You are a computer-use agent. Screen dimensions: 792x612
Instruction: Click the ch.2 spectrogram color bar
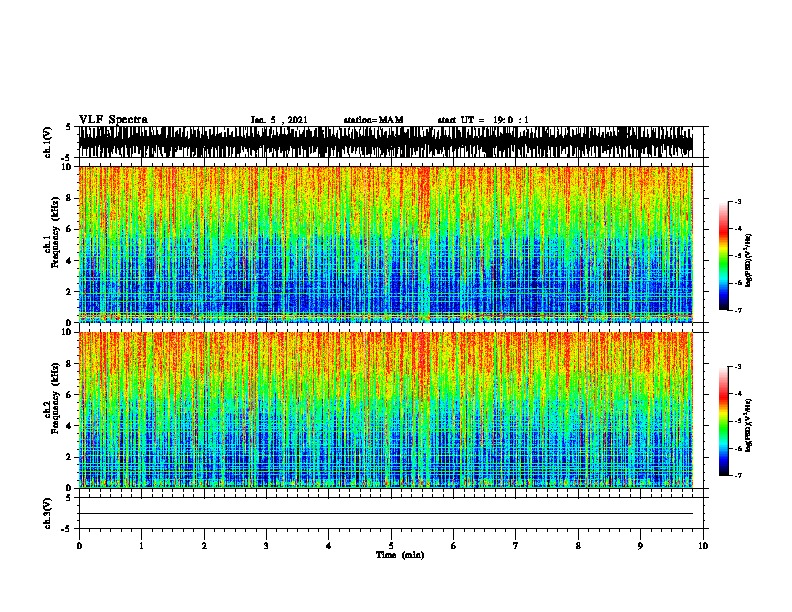click(724, 421)
